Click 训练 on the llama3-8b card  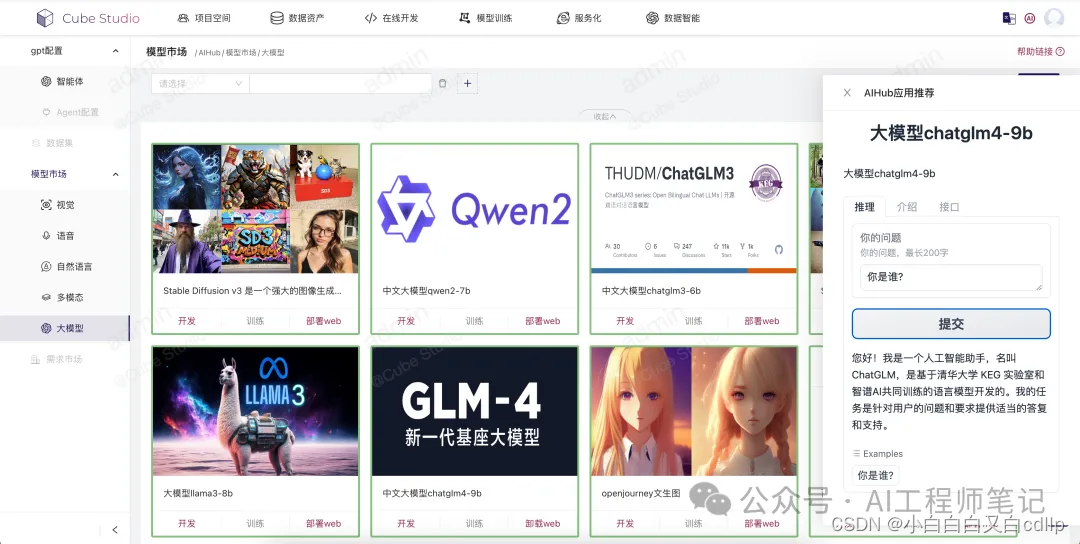(256, 523)
